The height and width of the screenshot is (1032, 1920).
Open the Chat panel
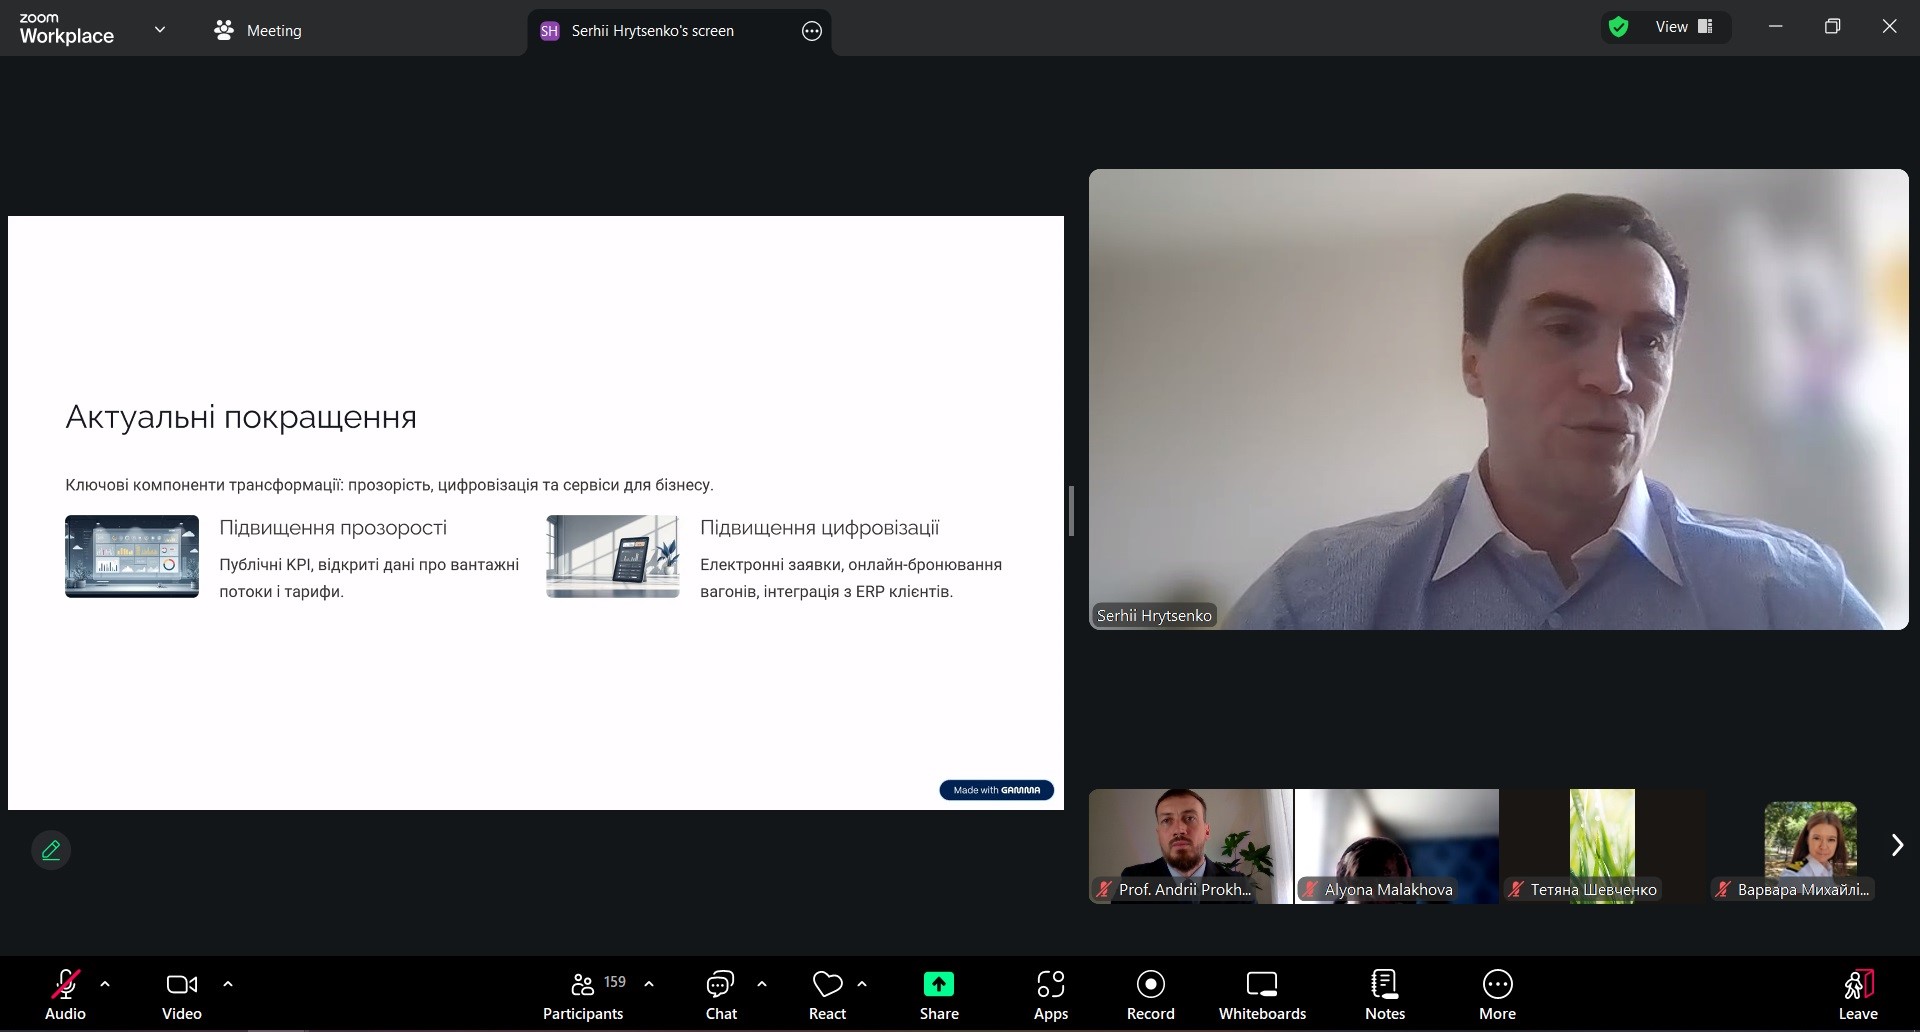click(720, 995)
